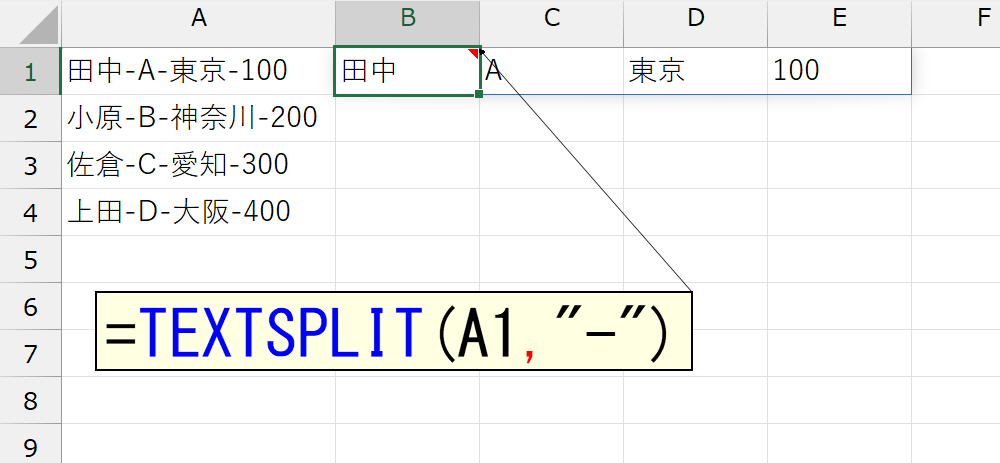Click cell C1 showing A
Viewport: 1000px width, 463px height.
[552, 71]
